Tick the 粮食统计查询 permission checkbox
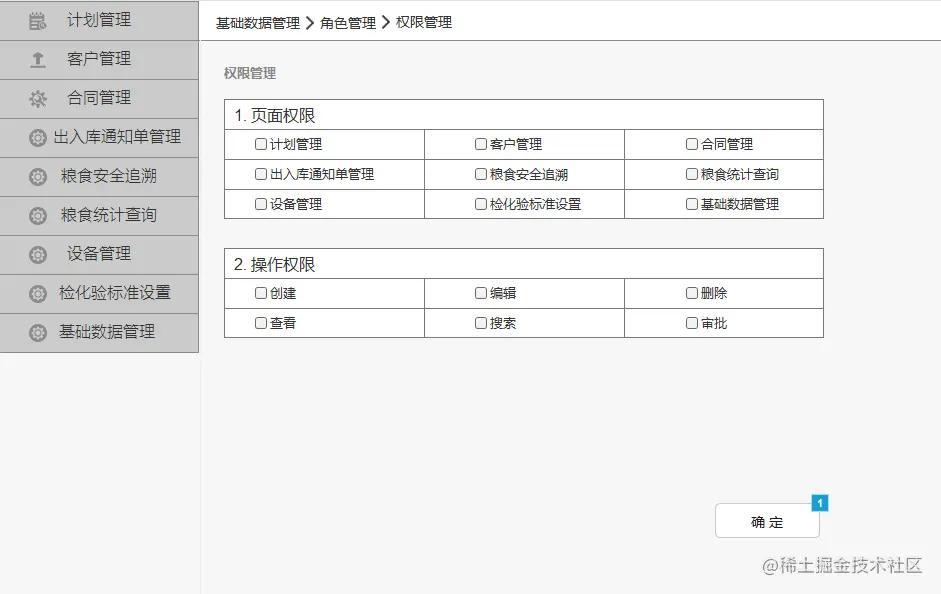The image size is (941, 594). tap(692, 174)
